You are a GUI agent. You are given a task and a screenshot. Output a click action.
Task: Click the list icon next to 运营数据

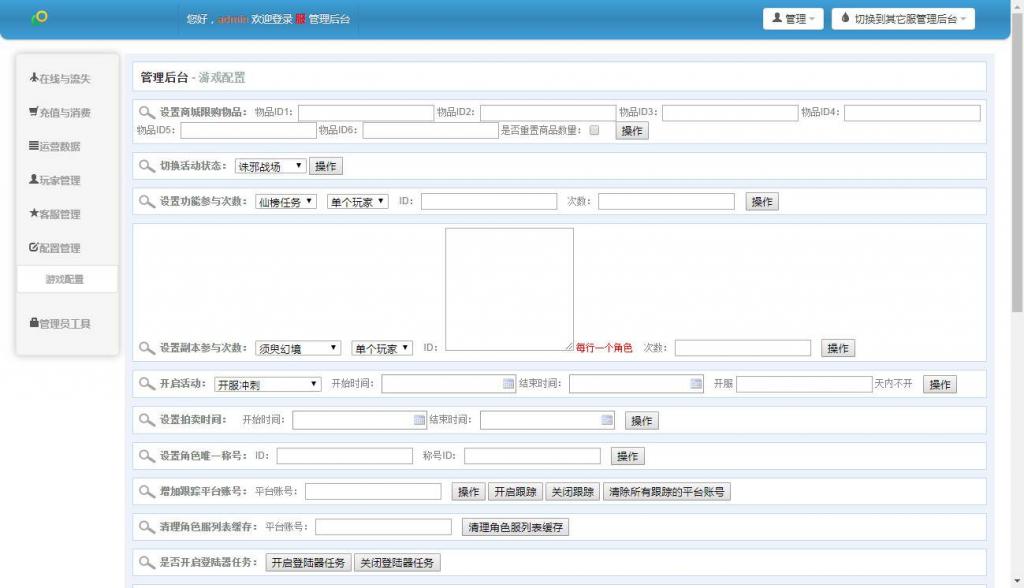coord(34,146)
